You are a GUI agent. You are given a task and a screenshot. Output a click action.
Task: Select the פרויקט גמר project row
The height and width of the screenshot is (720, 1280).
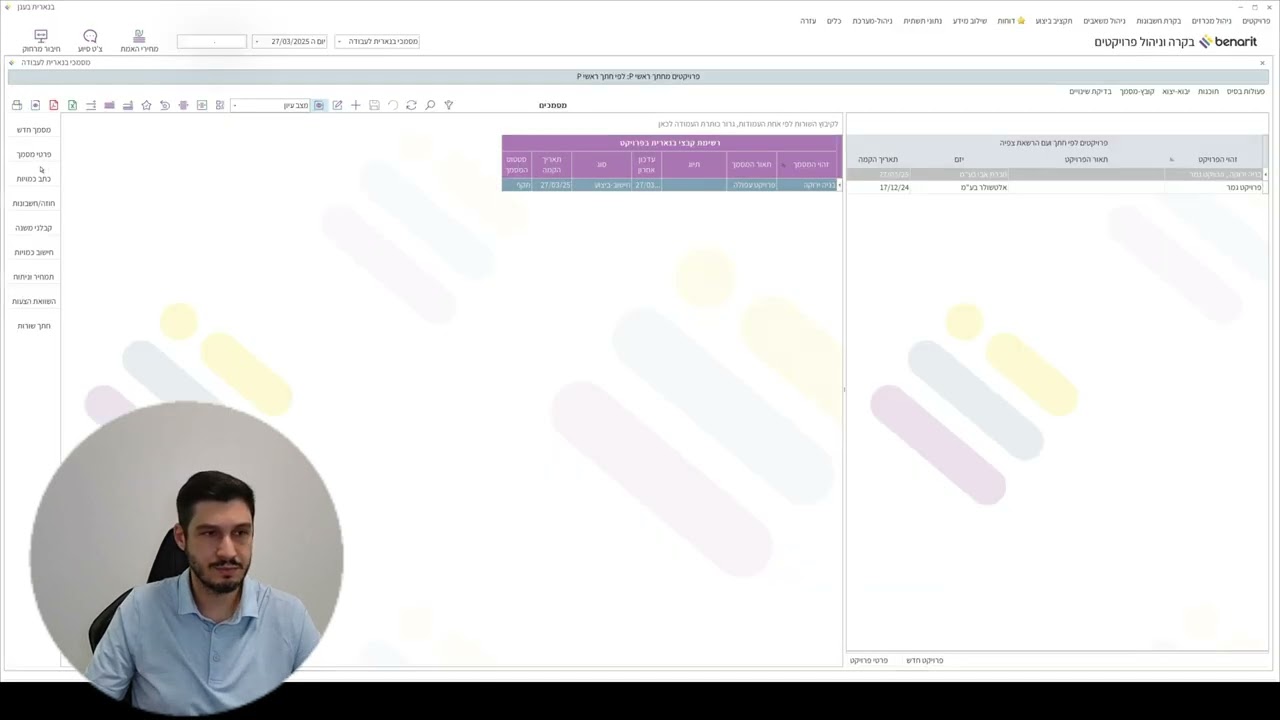(x=1055, y=187)
